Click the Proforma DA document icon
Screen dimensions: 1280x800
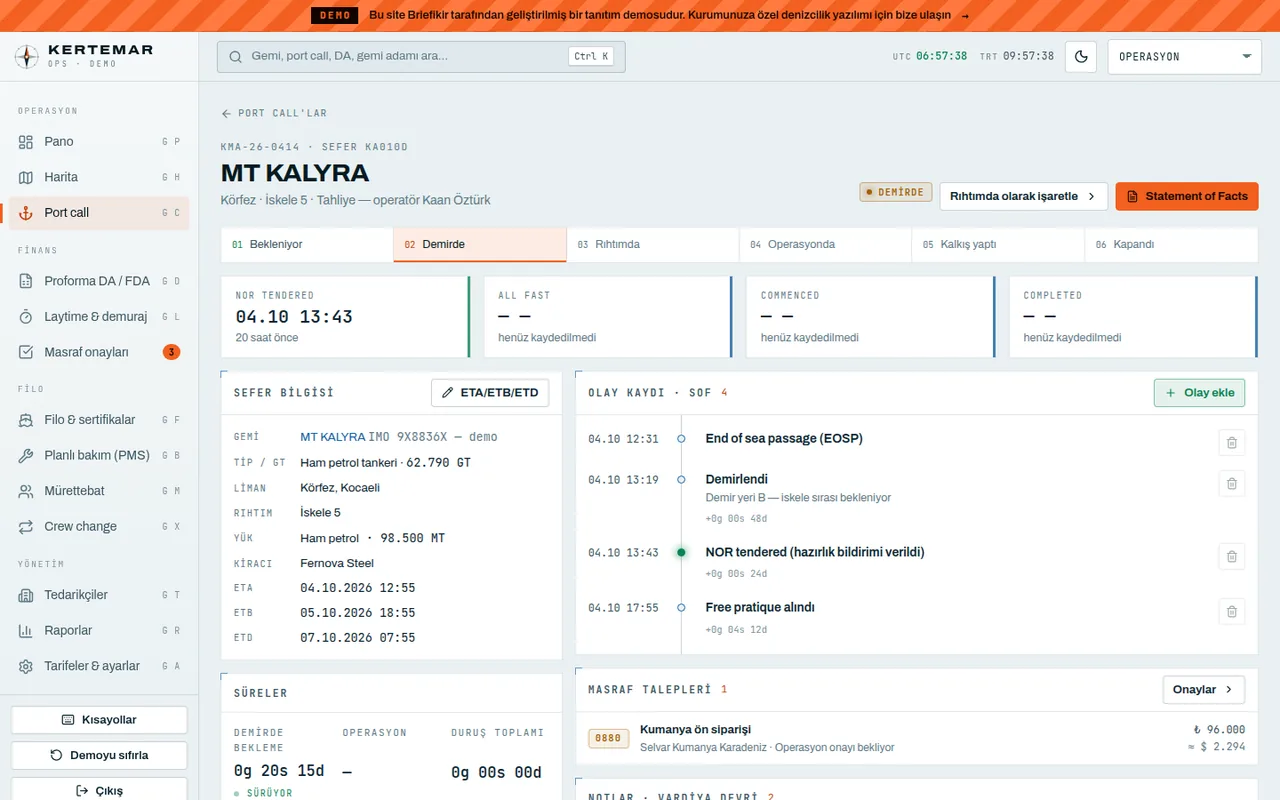tap(26, 281)
